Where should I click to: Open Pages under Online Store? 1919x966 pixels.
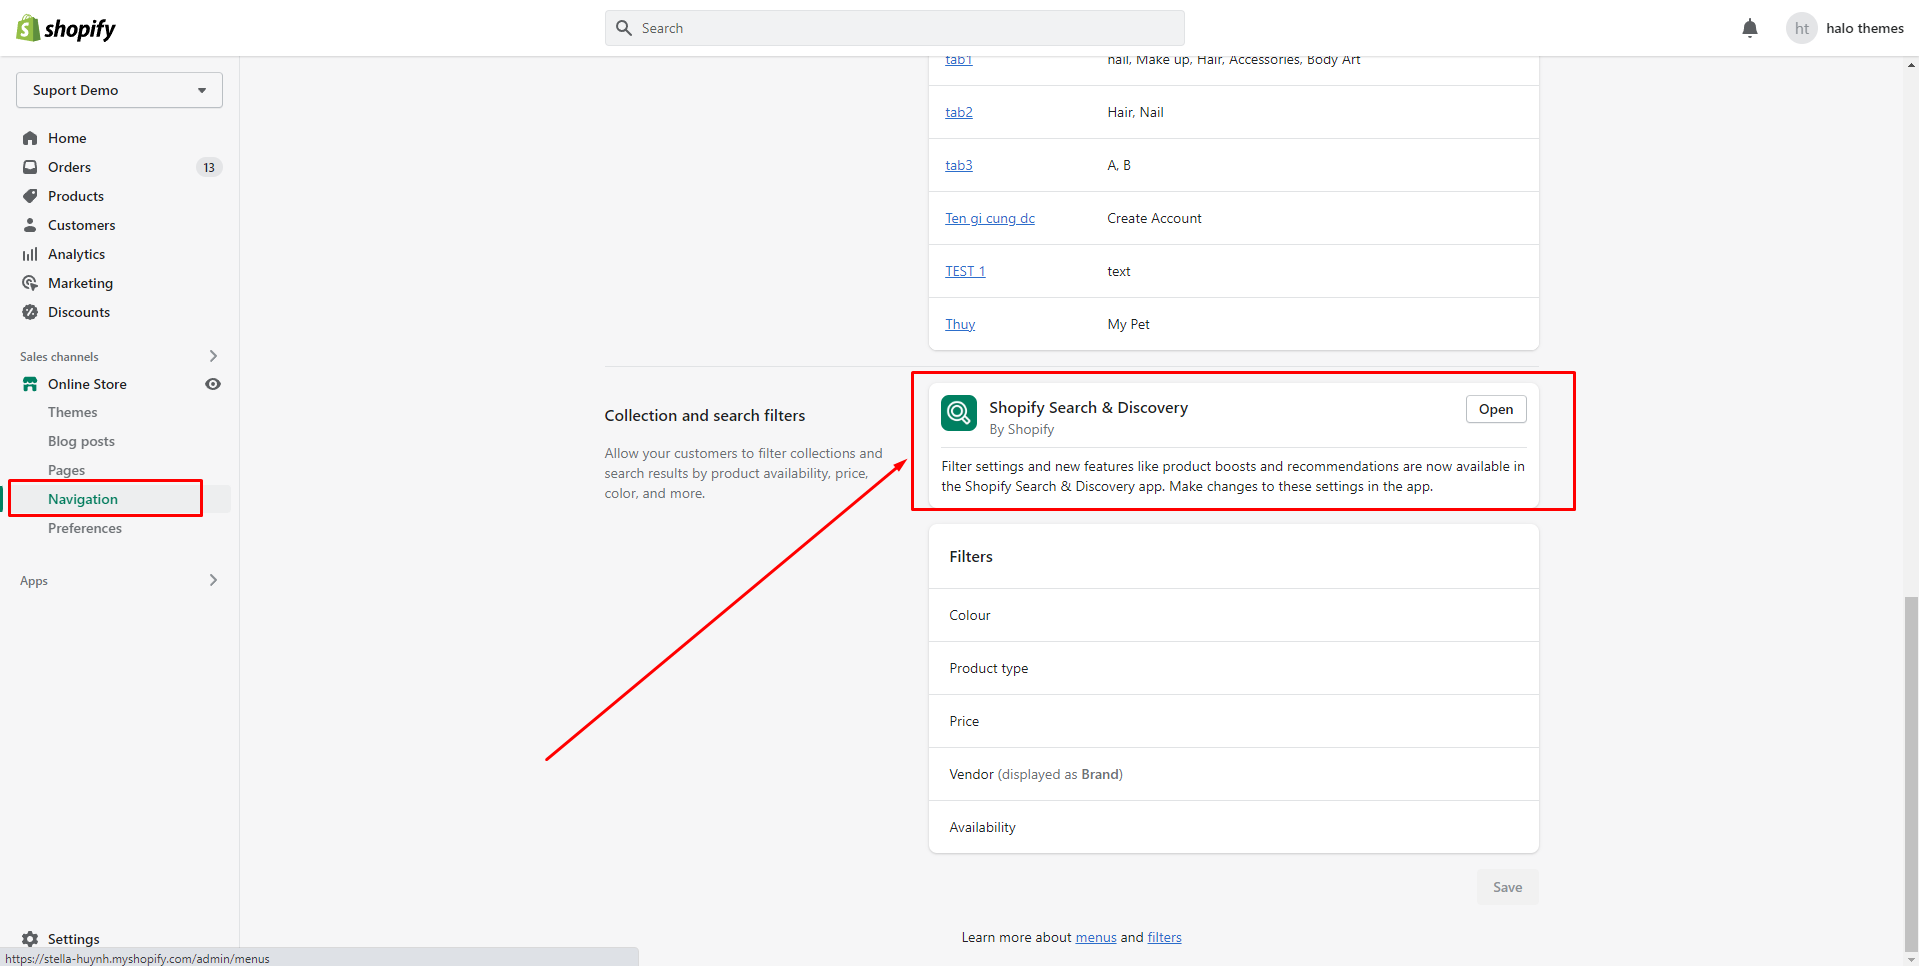click(66, 470)
